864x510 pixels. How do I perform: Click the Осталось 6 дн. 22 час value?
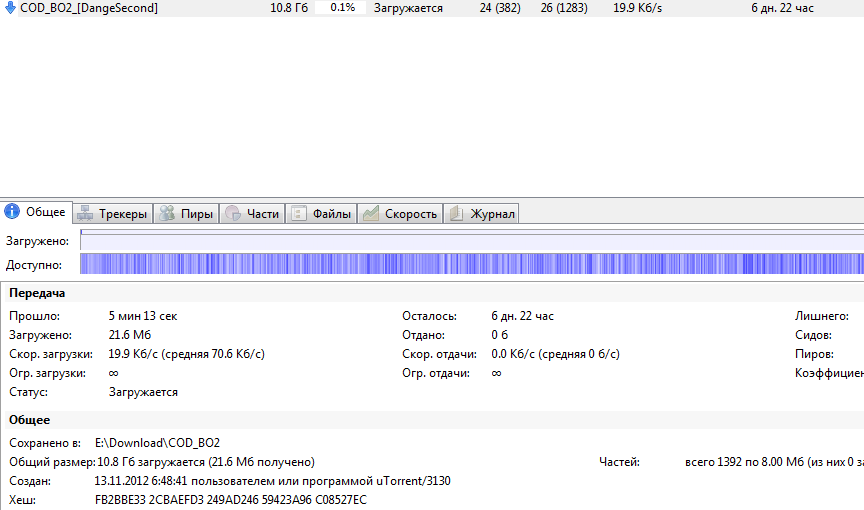point(522,316)
